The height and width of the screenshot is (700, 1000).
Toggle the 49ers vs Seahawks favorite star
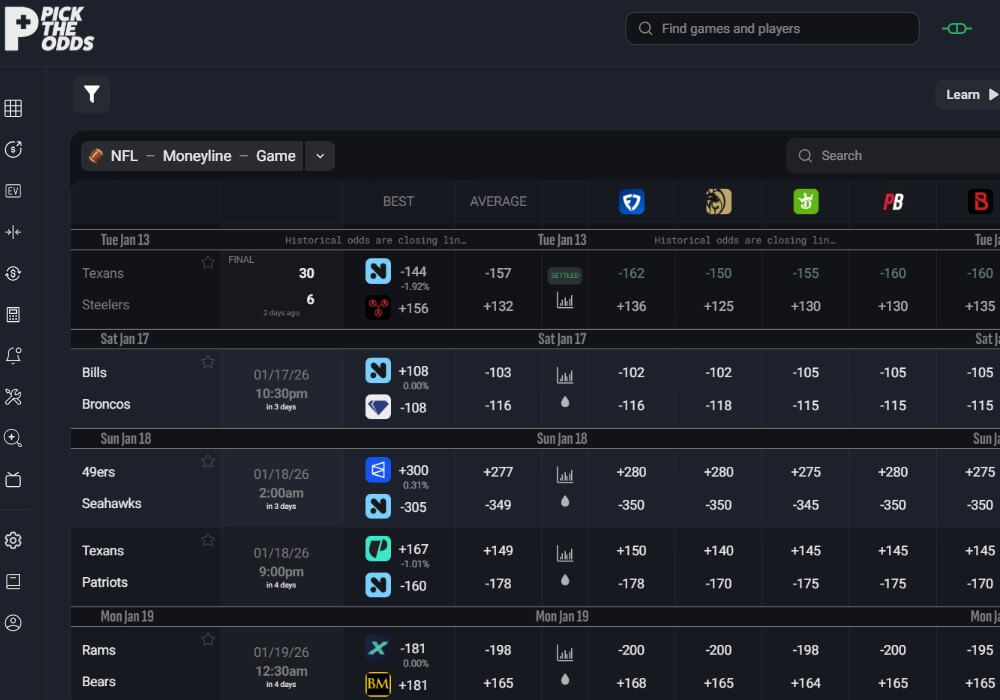[x=208, y=460]
